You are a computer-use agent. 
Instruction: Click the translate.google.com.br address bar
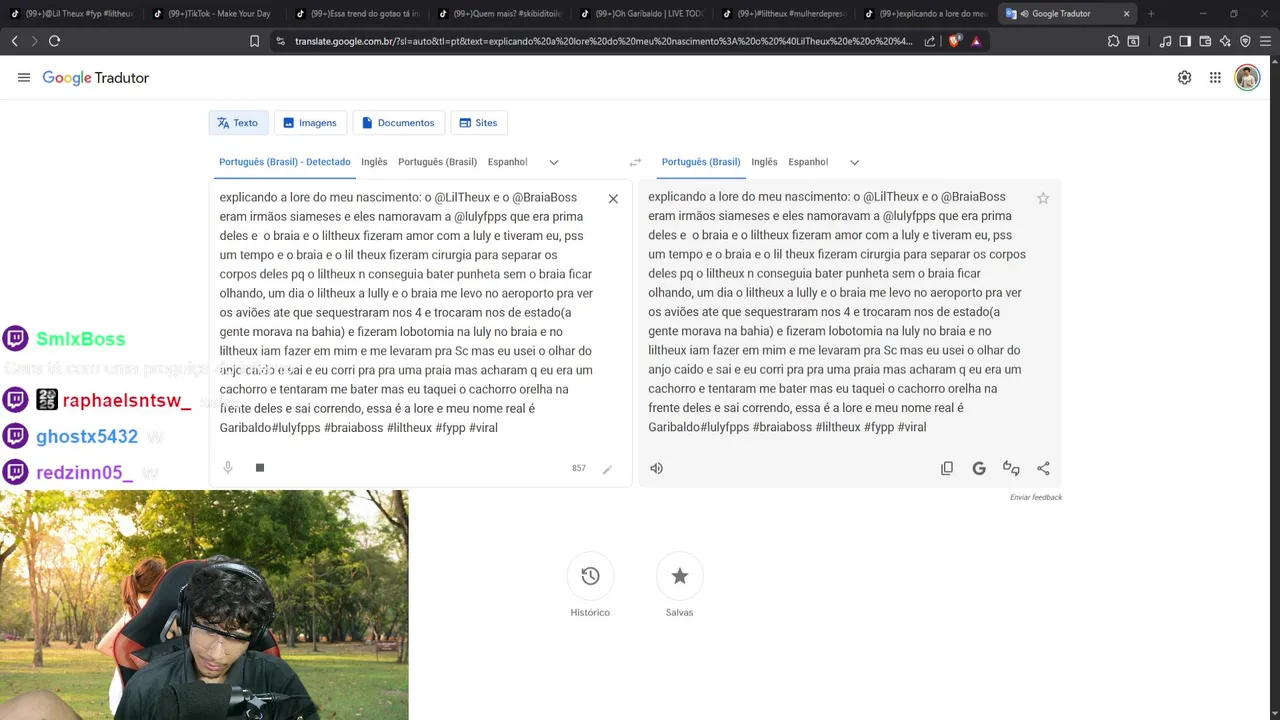[x=603, y=41]
